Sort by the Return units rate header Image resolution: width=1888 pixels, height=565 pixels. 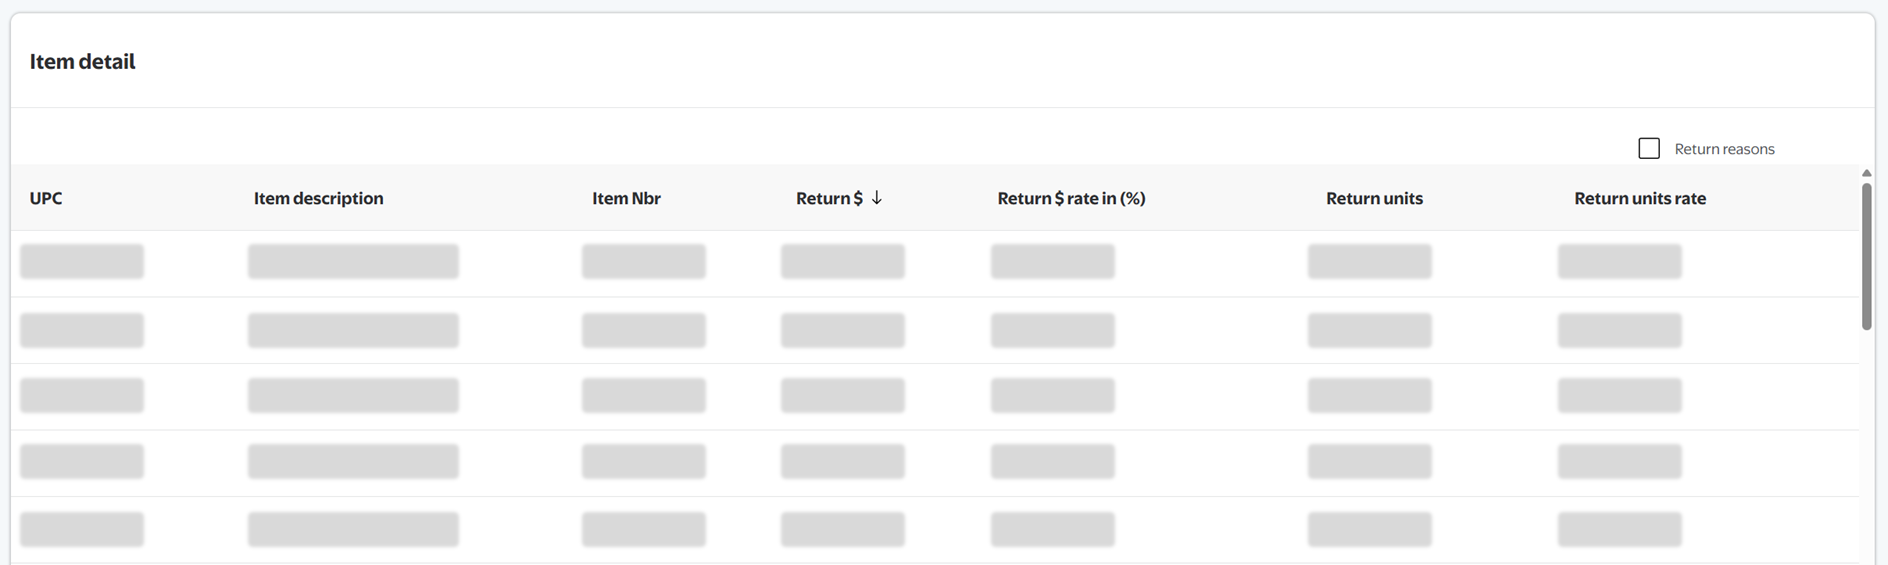tap(1640, 198)
